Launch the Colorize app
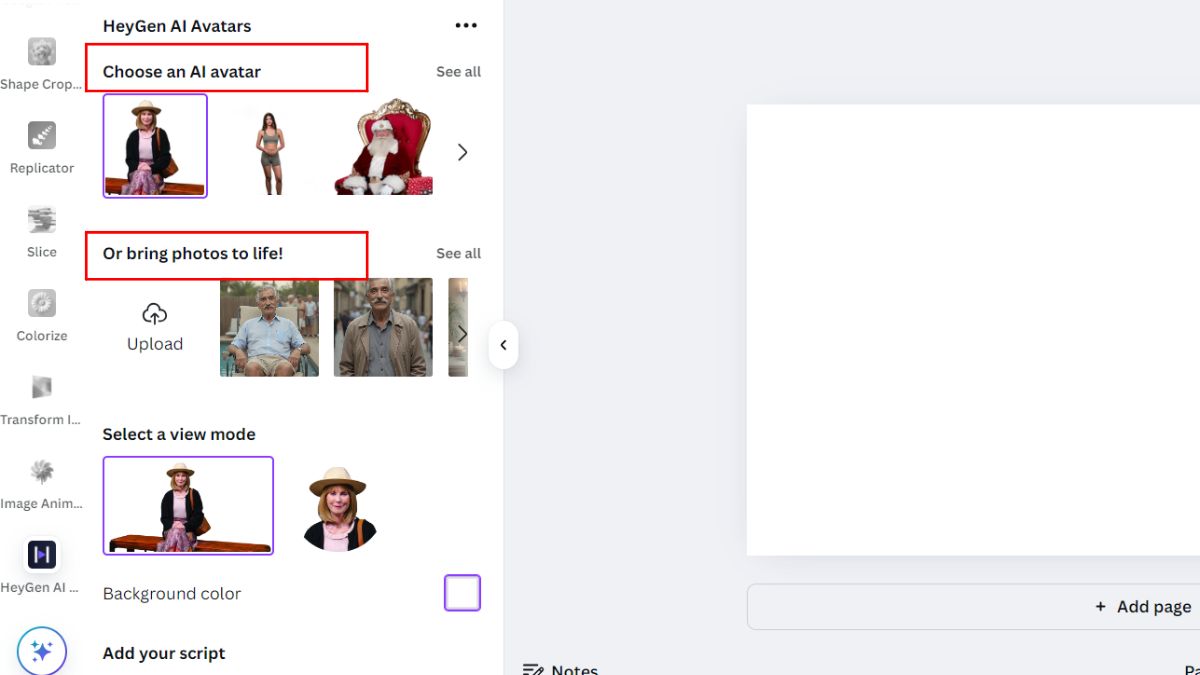This screenshot has width=1200, height=675. pyautogui.click(x=40, y=305)
